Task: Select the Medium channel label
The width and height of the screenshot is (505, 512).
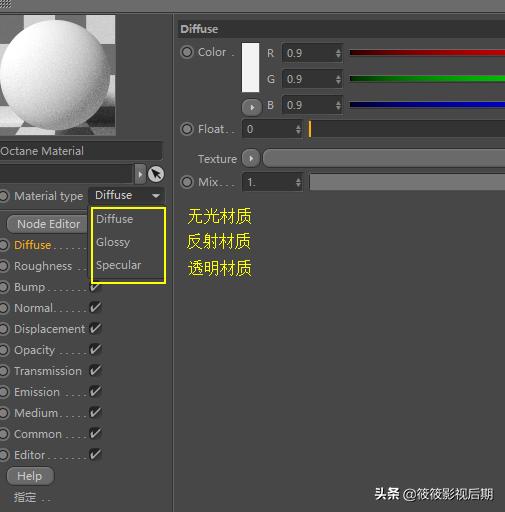Action: (x=36, y=413)
